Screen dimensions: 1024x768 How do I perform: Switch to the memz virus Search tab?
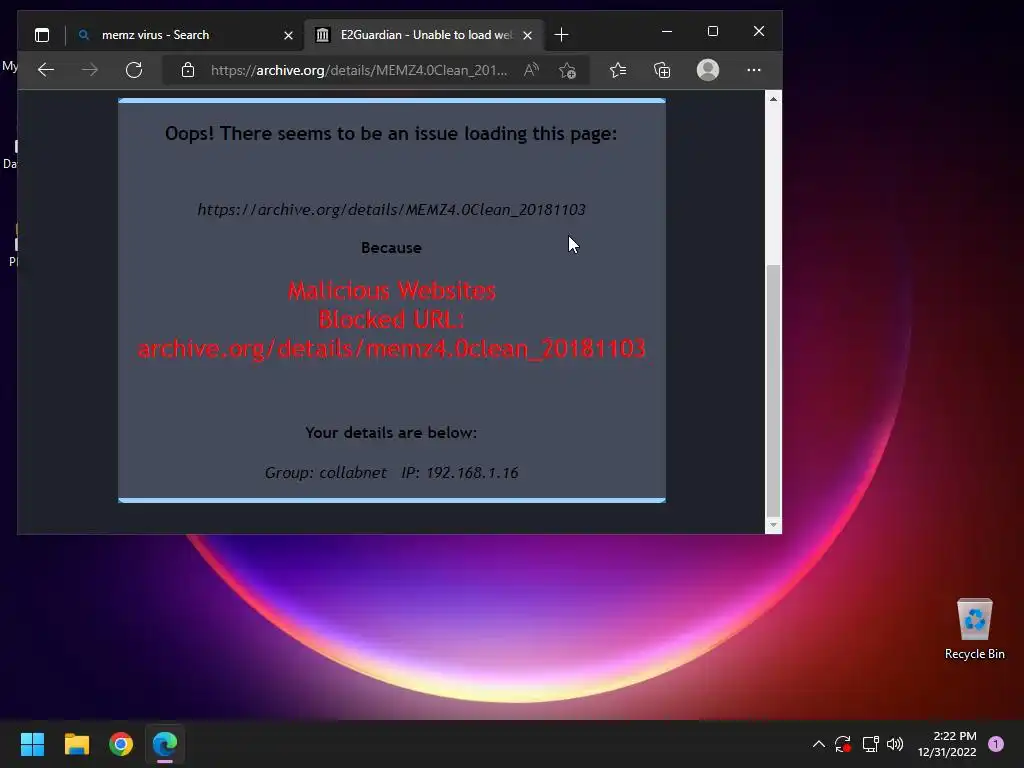[185, 35]
